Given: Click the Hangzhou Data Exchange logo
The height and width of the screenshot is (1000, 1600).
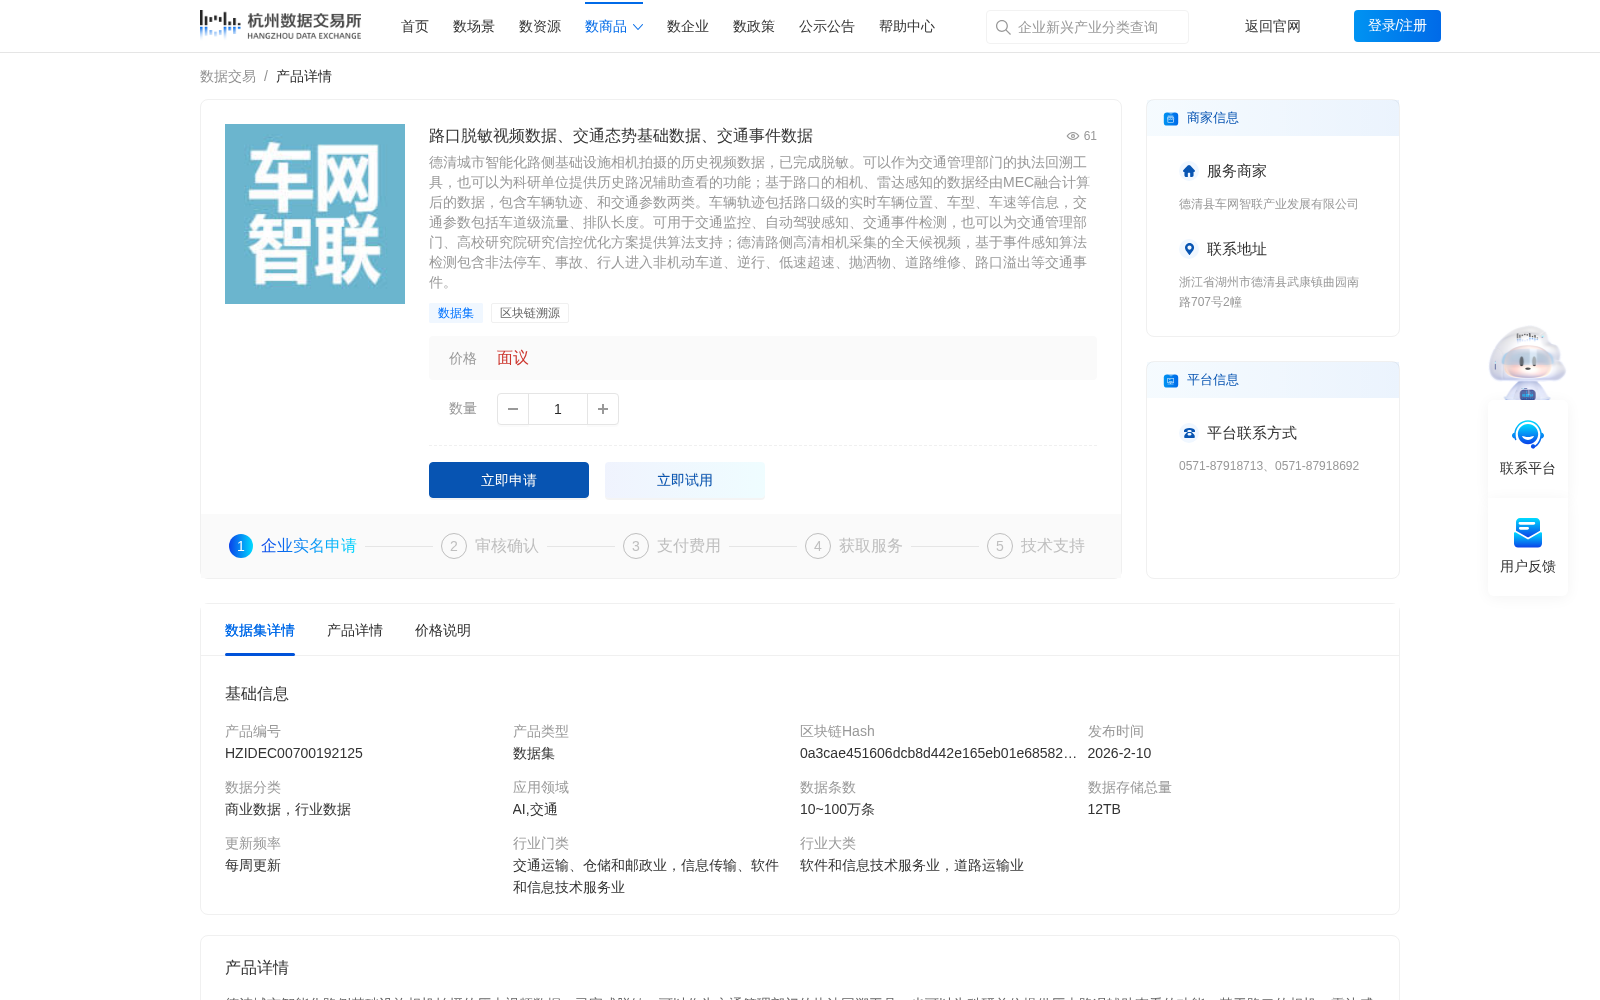Looking at the screenshot, I should click(x=280, y=25).
